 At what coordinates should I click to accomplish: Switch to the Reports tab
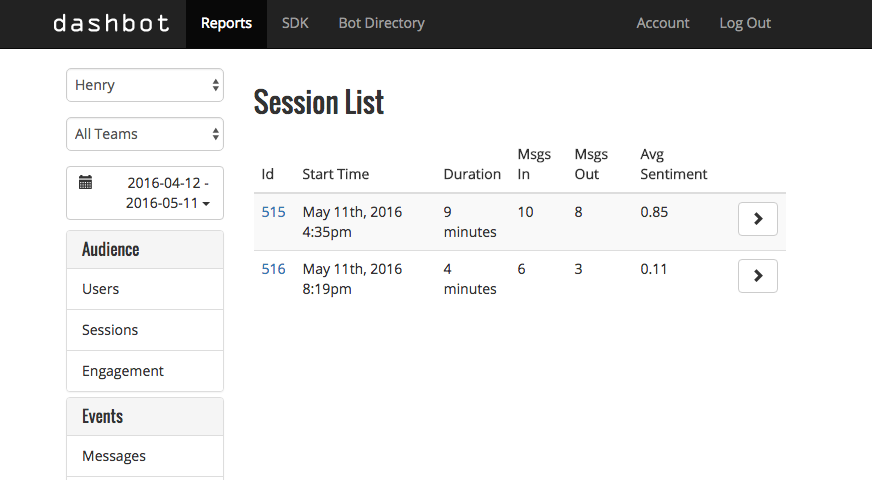pos(226,23)
